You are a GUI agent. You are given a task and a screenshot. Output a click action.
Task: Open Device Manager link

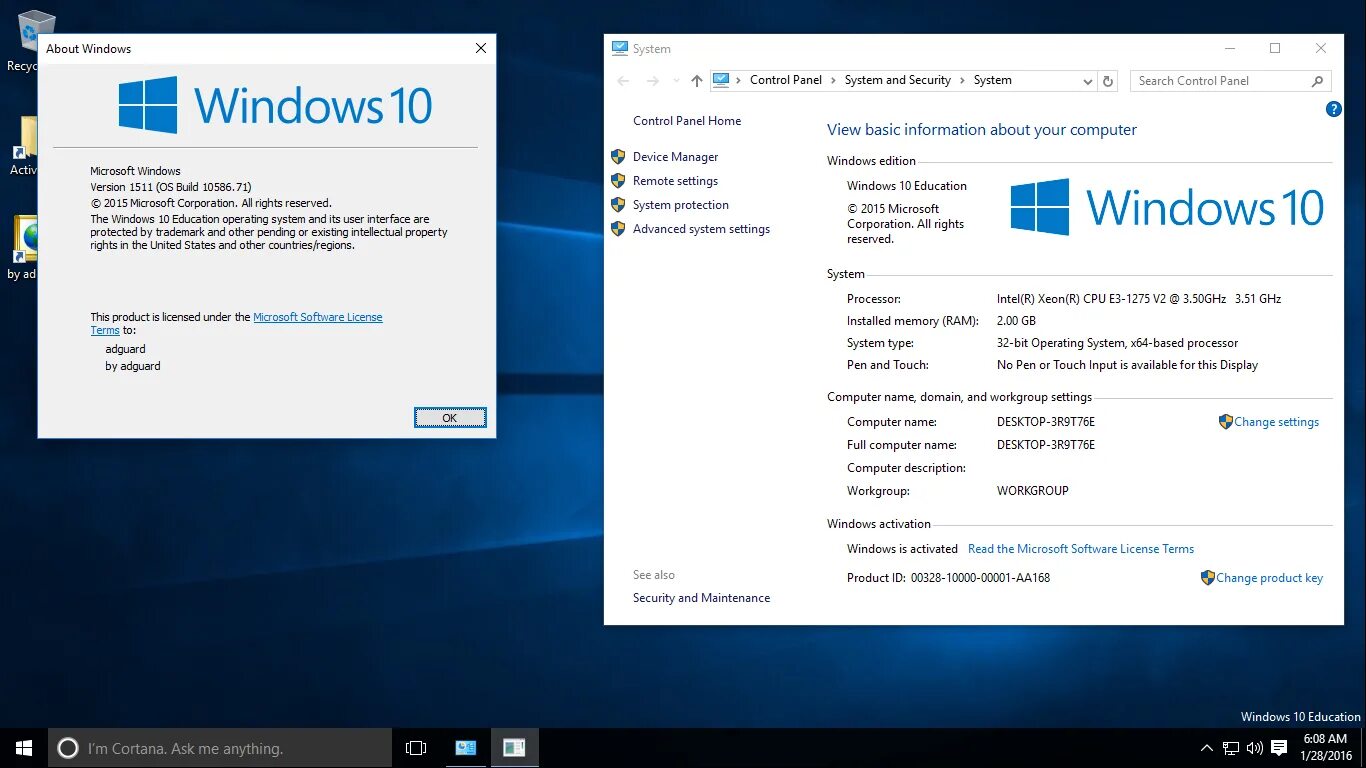pyautogui.click(x=675, y=157)
